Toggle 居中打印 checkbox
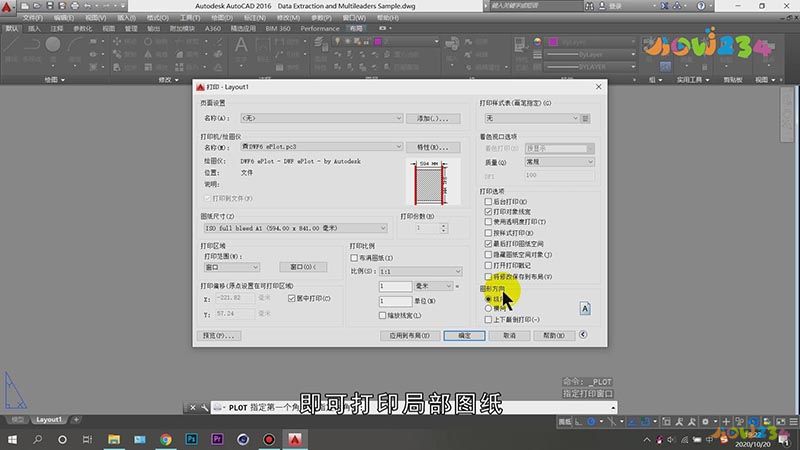Screen dimensions: 800x450 [x=292, y=298]
